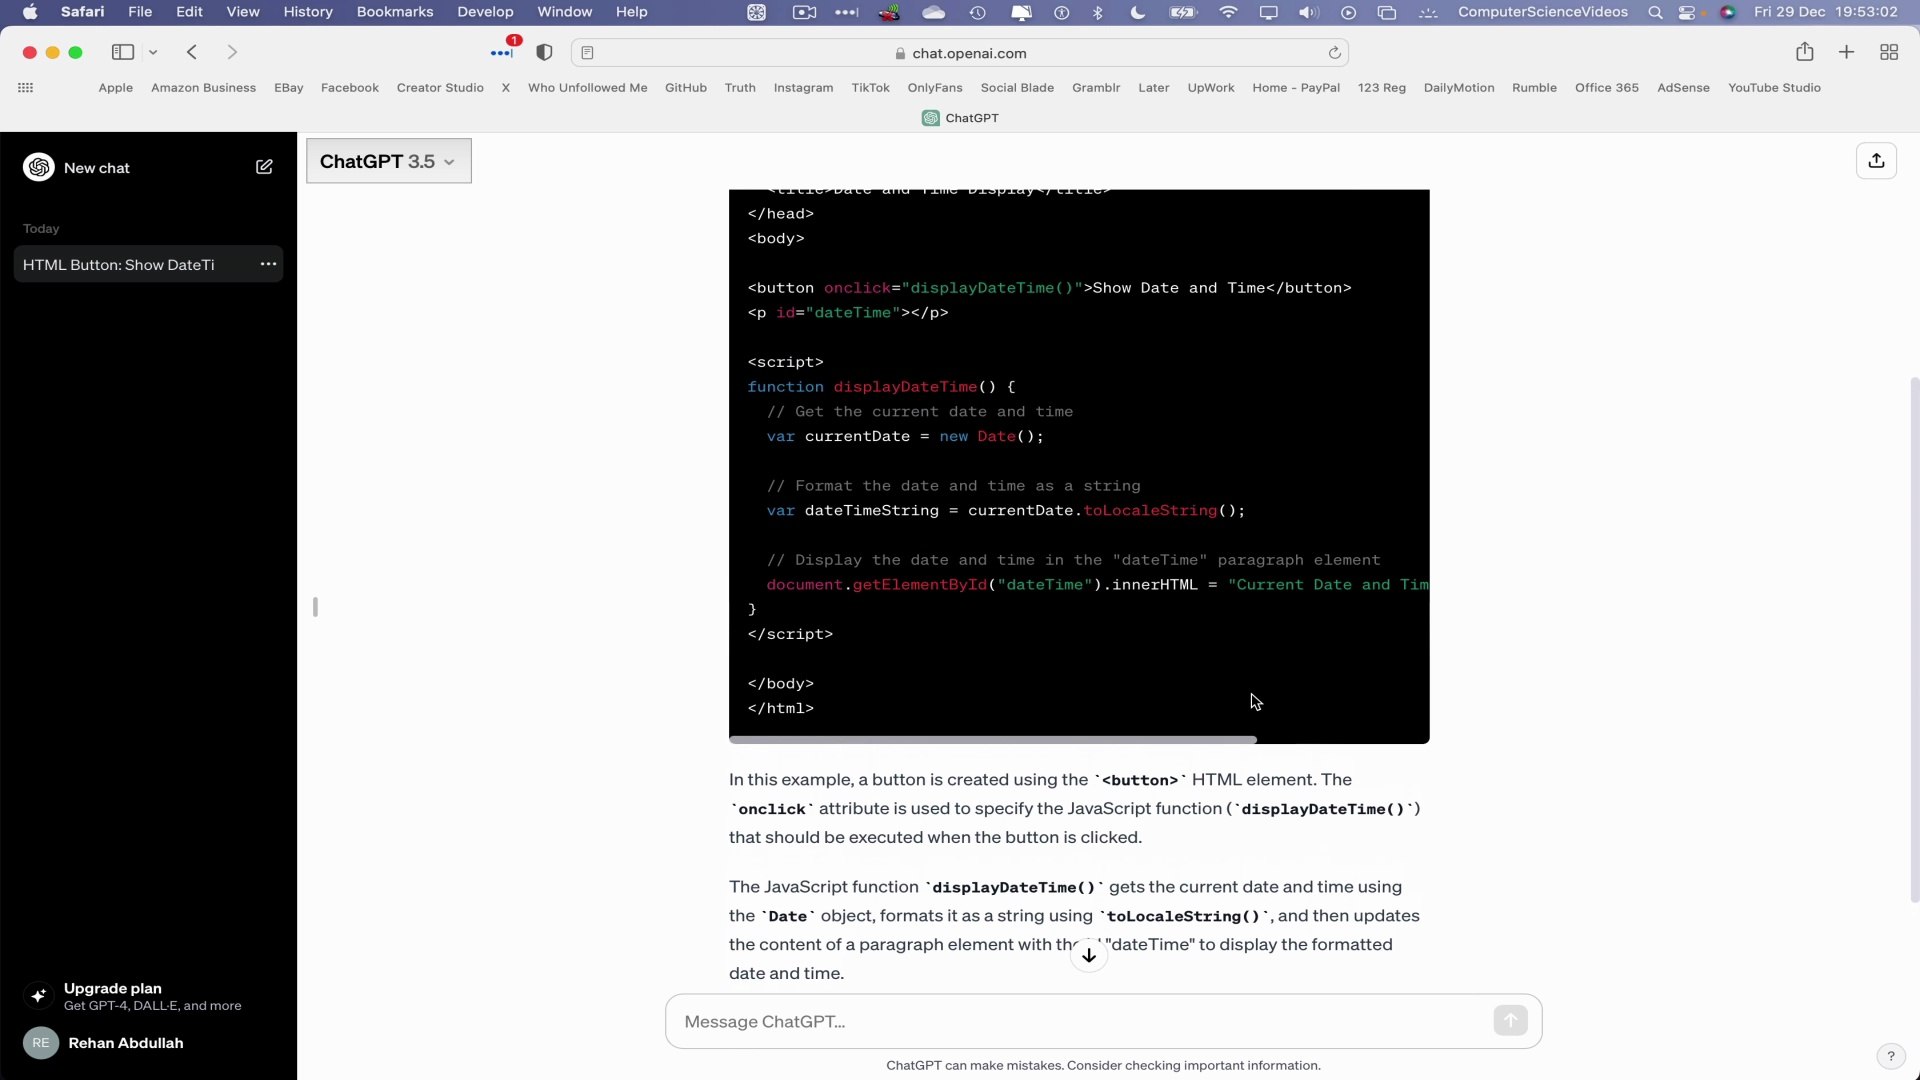Open the GitHub bookmark in the favorites bar
The image size is (1920, 1080).
click(685, 88)
